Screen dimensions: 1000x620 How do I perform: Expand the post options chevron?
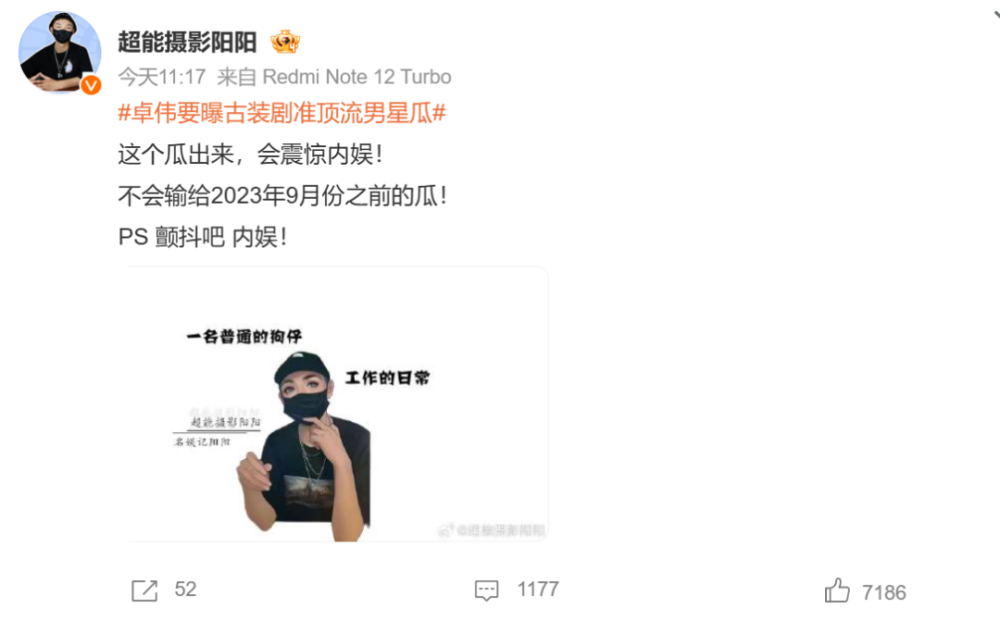tap(996, 14)
